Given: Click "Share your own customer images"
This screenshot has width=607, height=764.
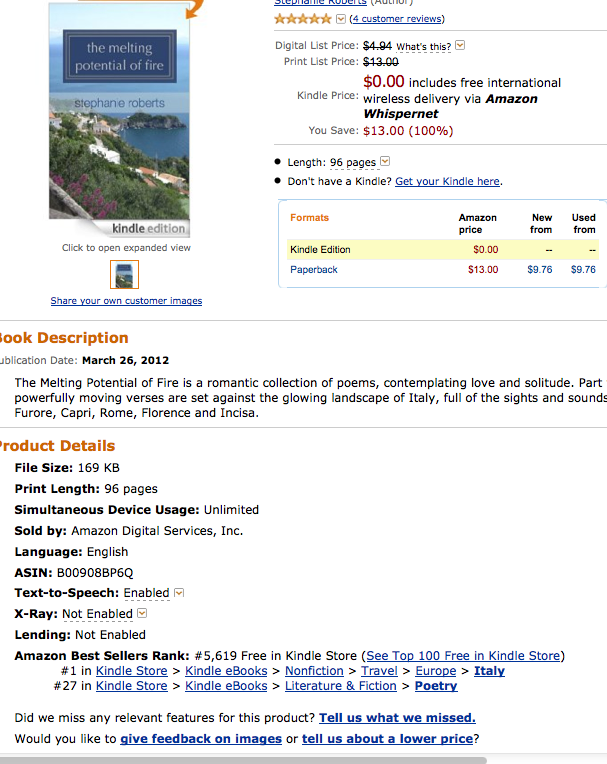Looking at the screenshot, I should click(x=126, y=301).
